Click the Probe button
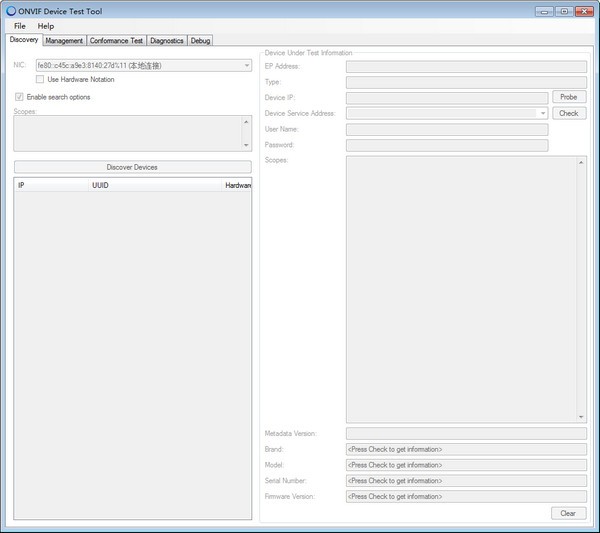The height and width of the screenshot is (533, 600). coord(569,97)
